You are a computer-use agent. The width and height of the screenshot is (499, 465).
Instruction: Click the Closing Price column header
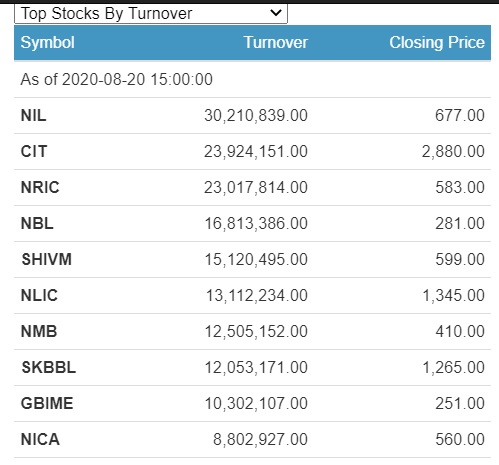(x=437, y=43)
